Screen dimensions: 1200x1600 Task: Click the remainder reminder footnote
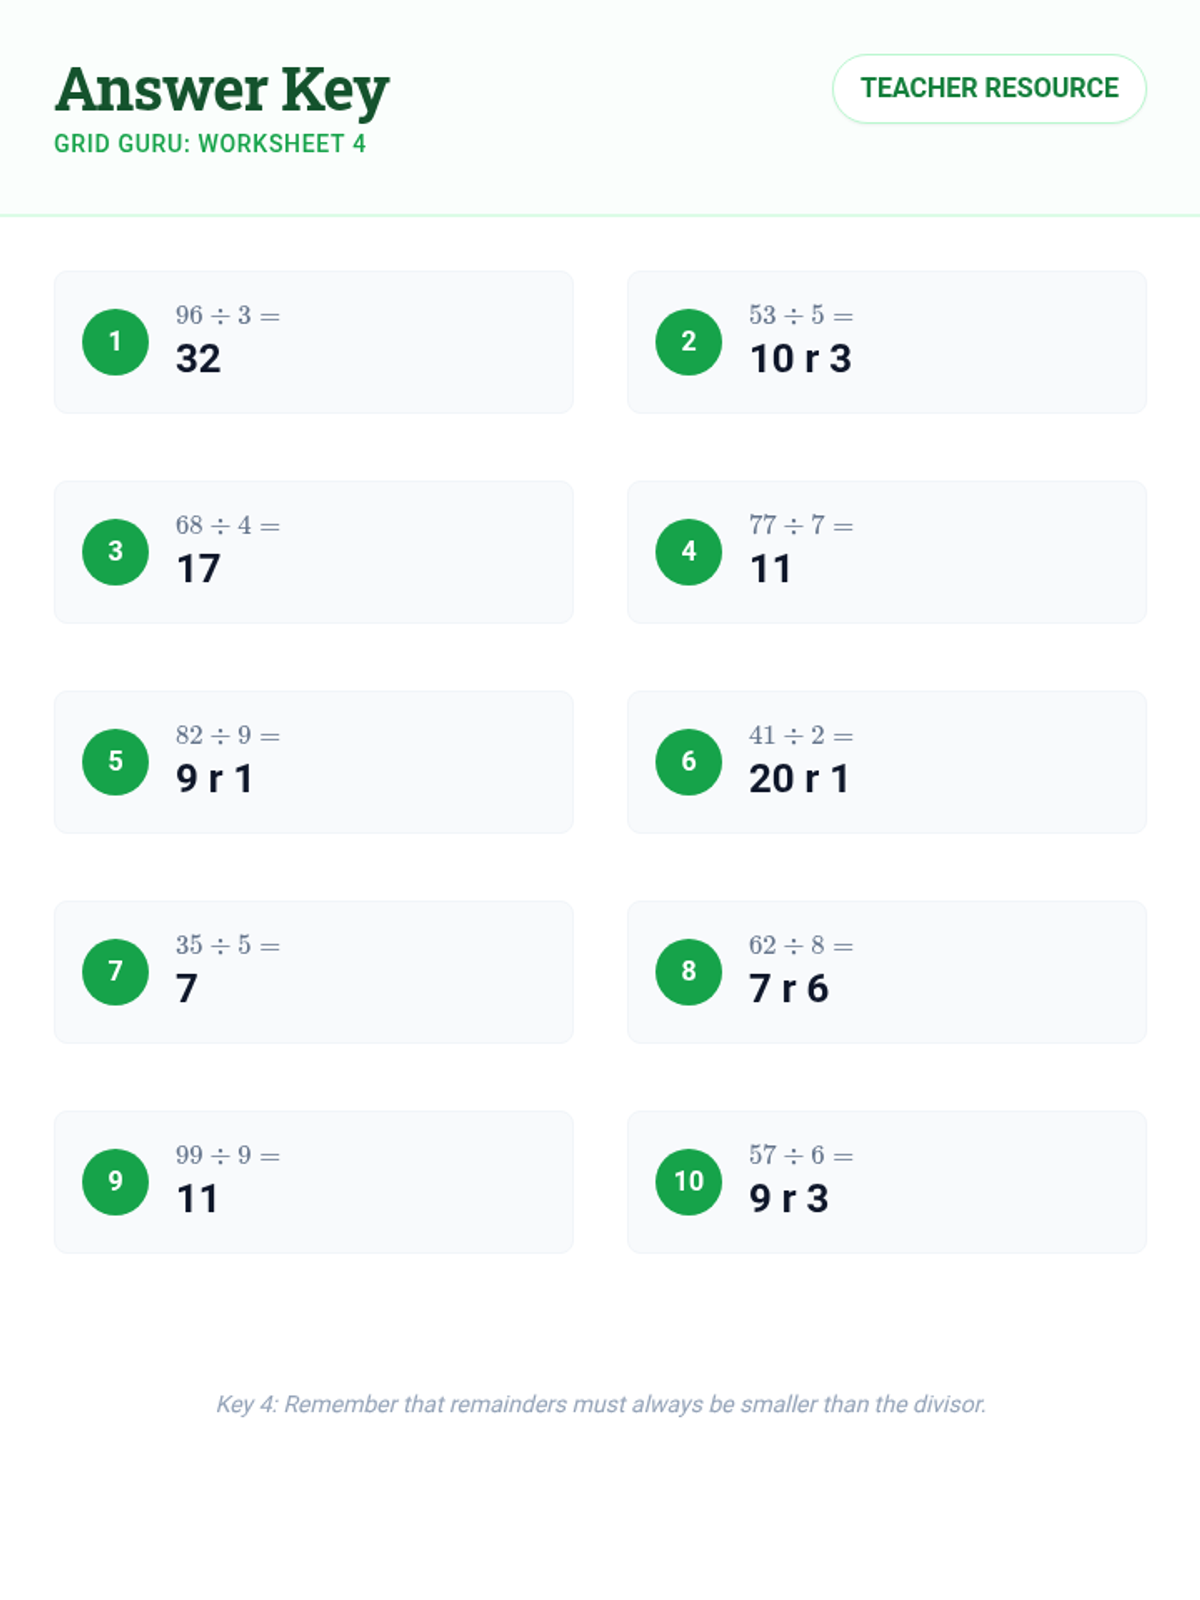(601, 1404)
